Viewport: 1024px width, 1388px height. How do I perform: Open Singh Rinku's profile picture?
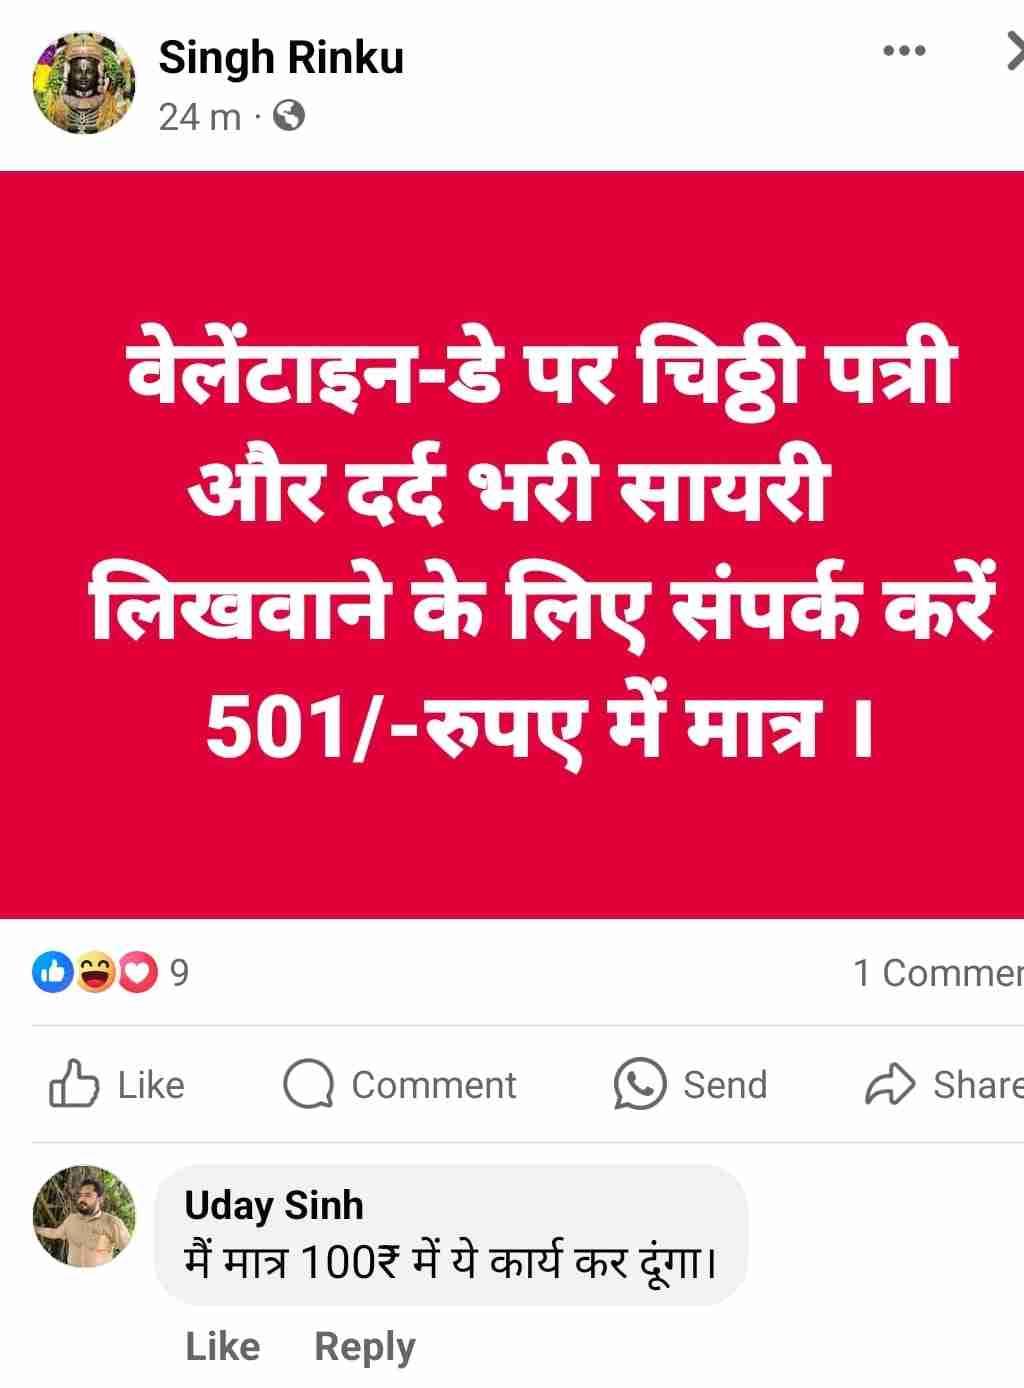[84, 82]
